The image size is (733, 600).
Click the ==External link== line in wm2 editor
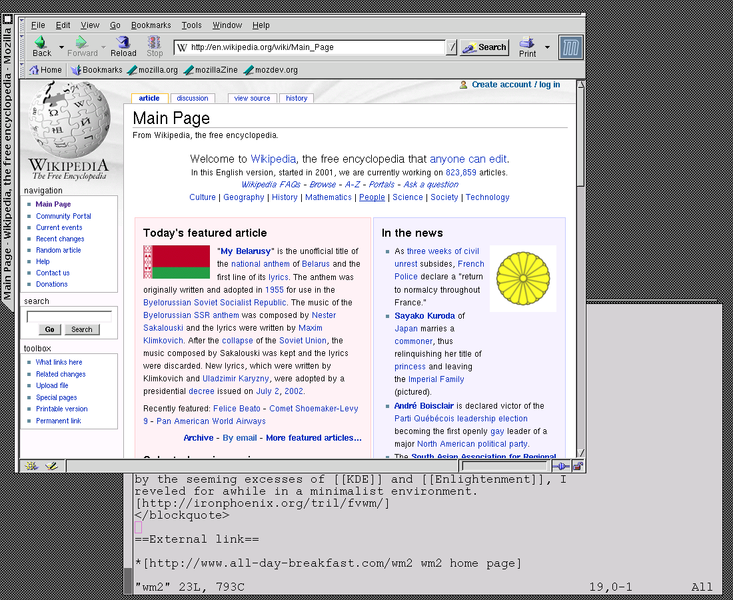pos(197,539)
